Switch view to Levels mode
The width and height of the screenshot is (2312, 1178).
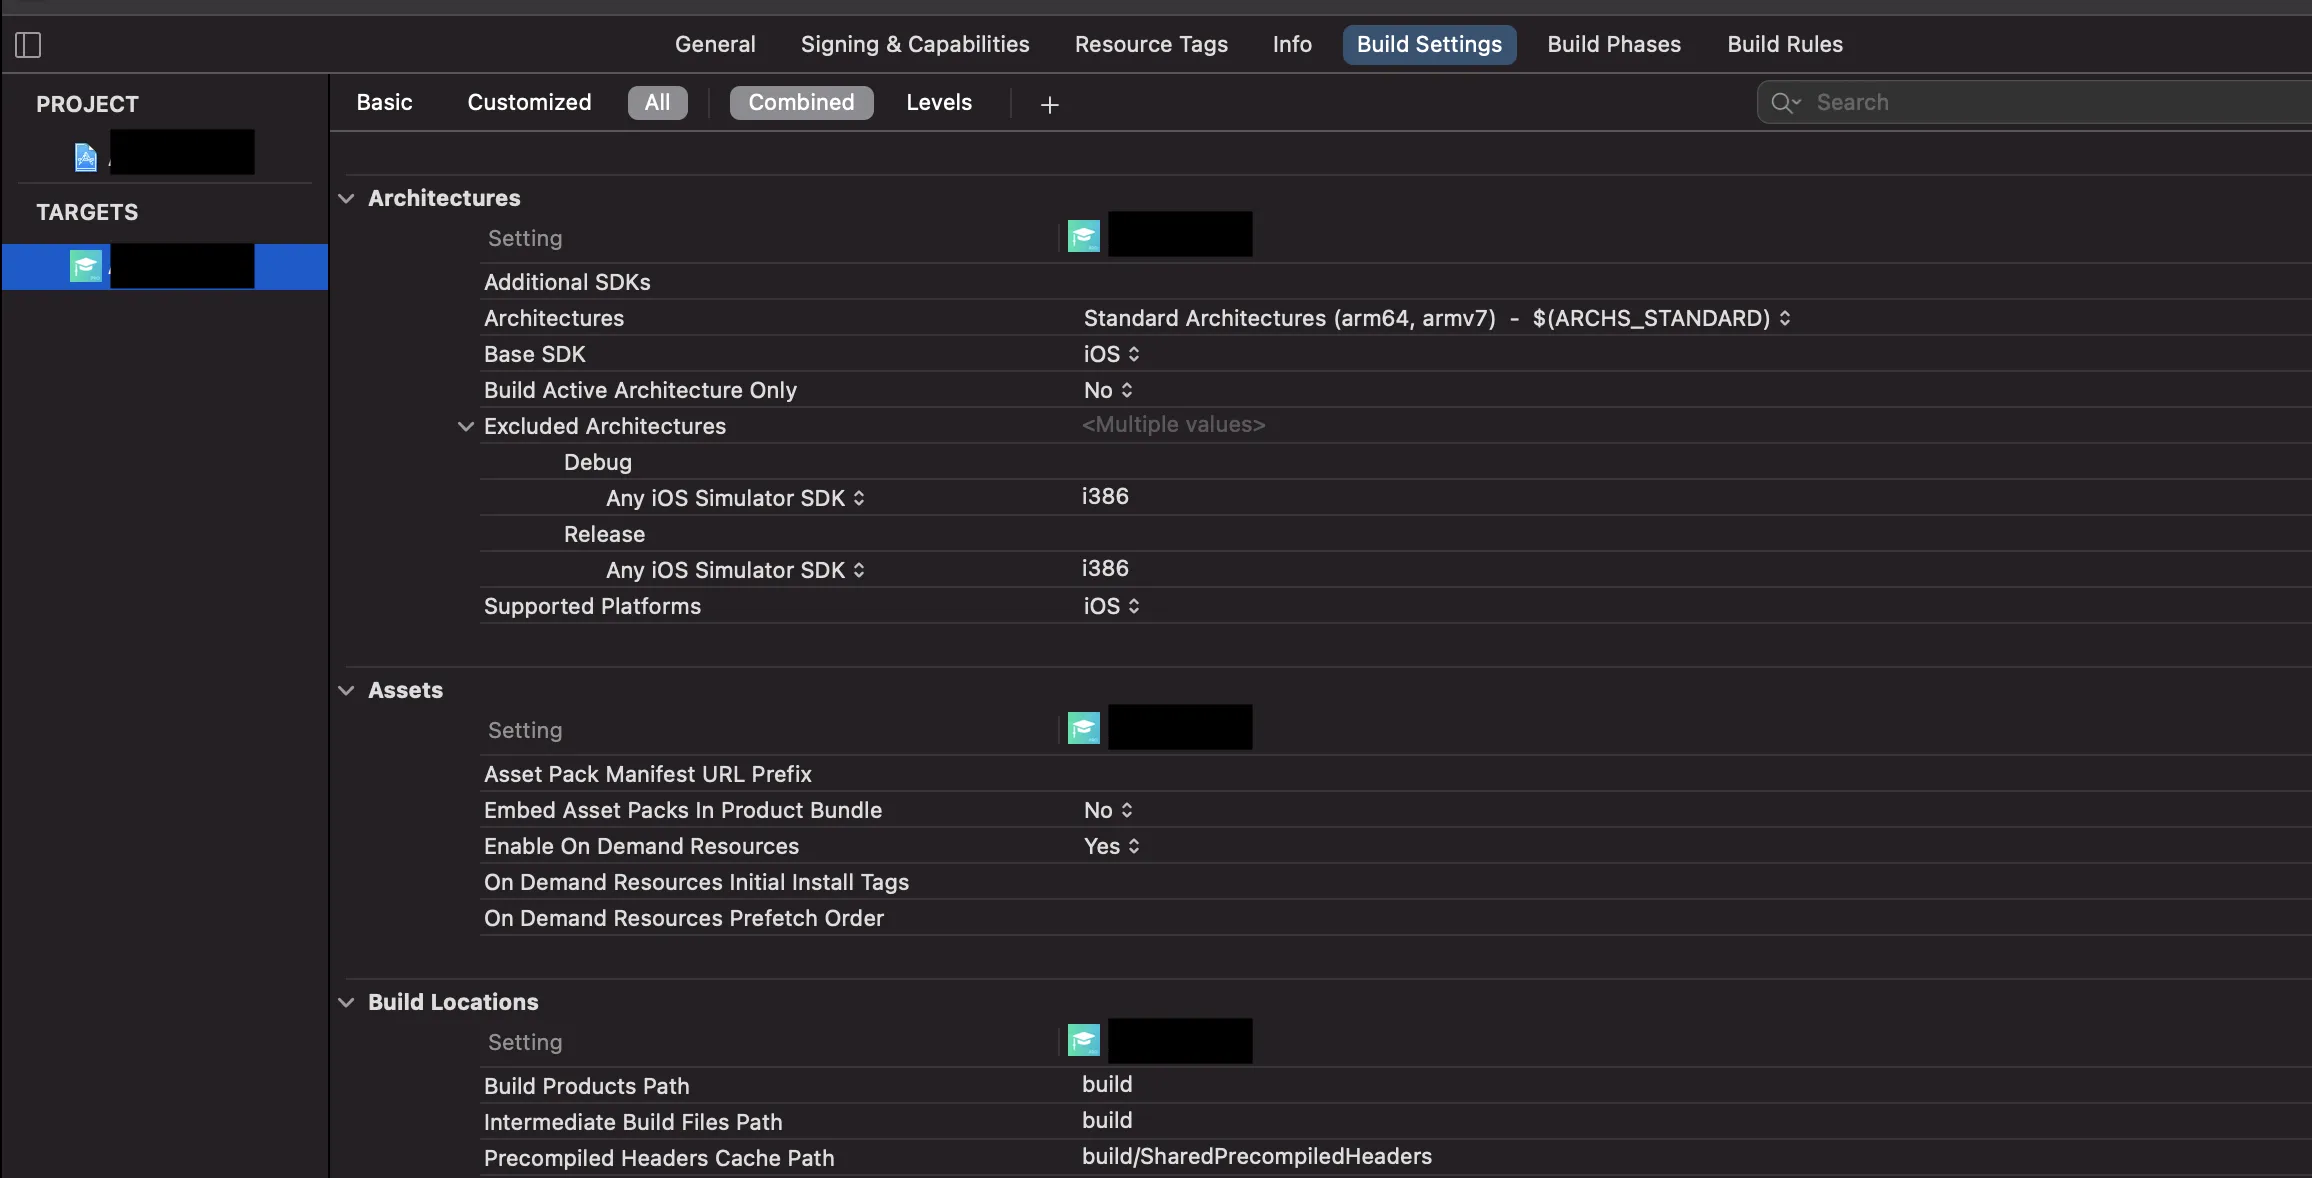tap(938, 103)
